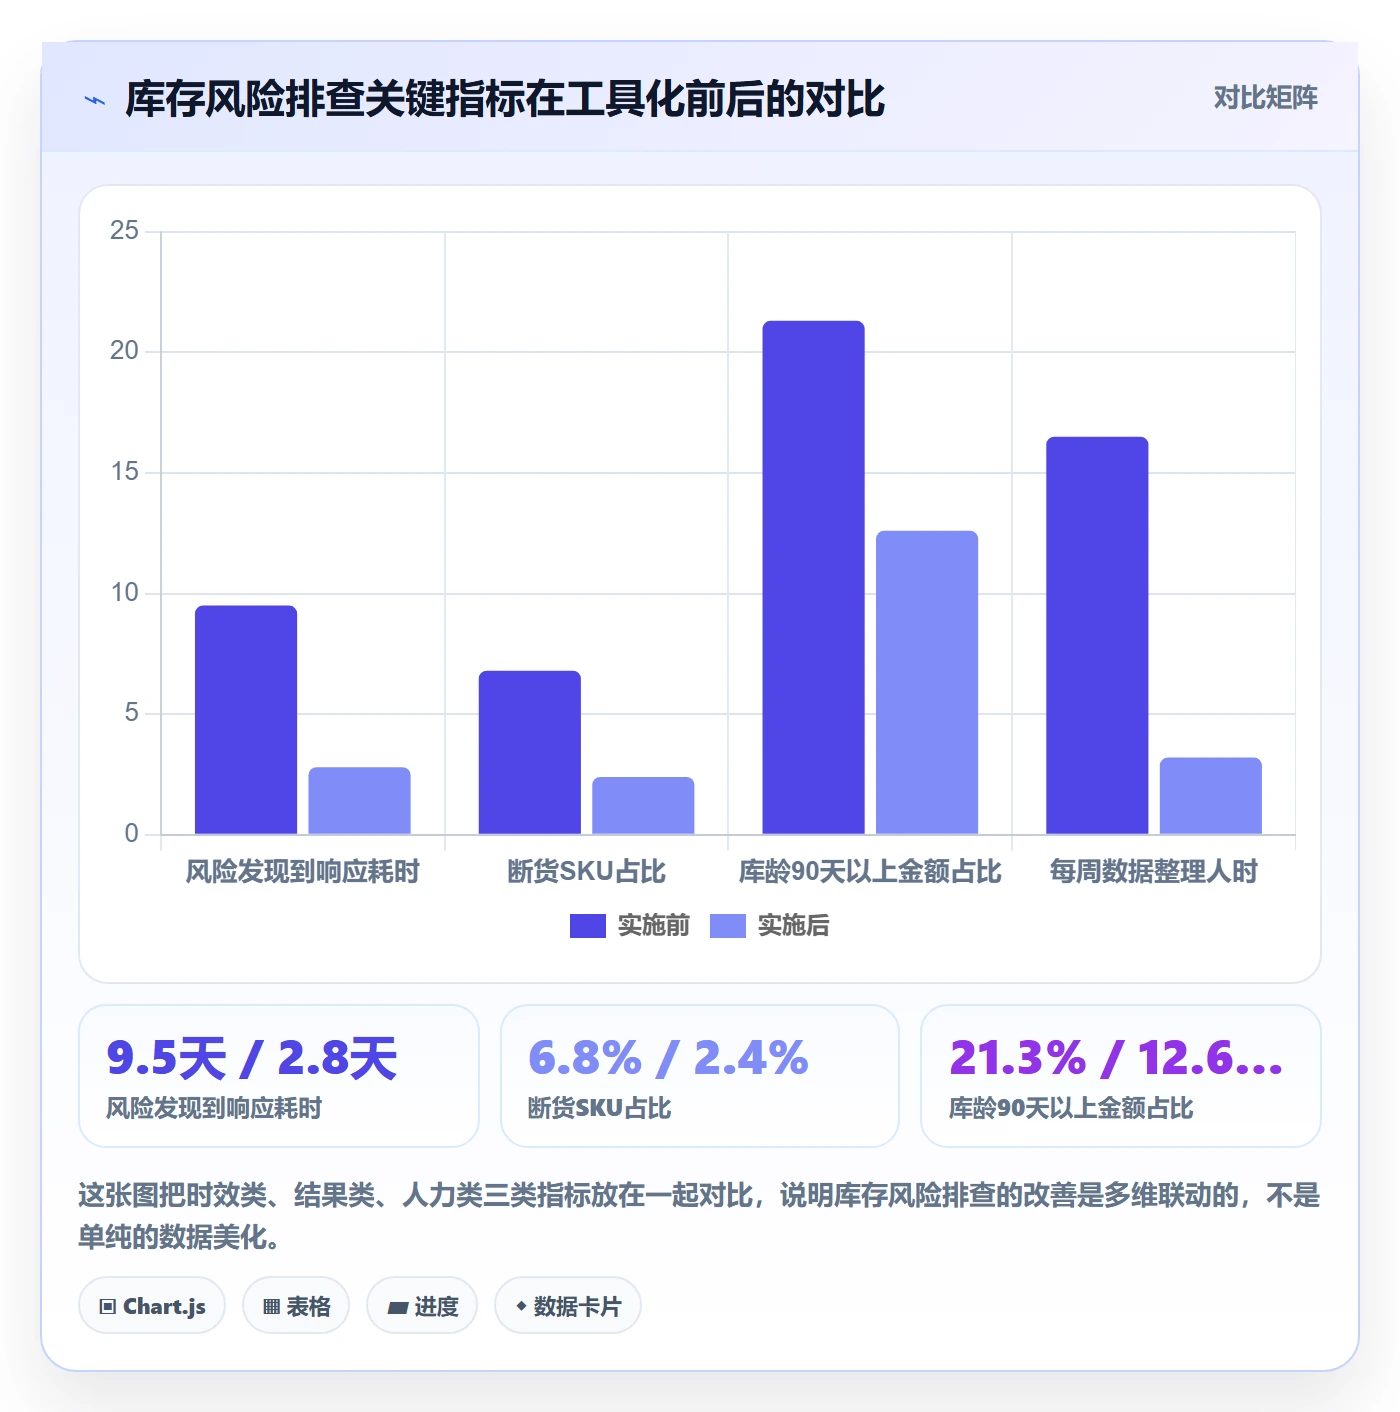Click 实施前 bar for 风险发现到响应耗时

[246, 720]
